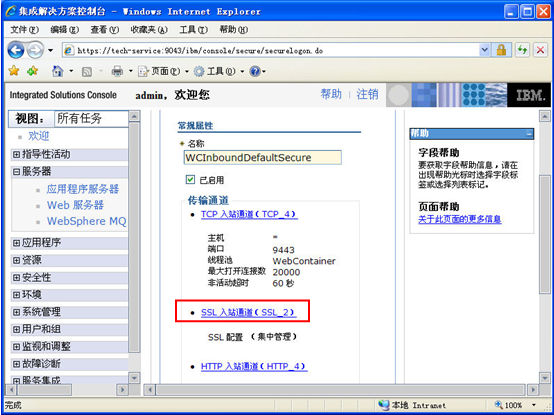Toggle the 已启用 checkbox
The height and width of the screenshot is (415, 554).
click(x=190, y=179)
